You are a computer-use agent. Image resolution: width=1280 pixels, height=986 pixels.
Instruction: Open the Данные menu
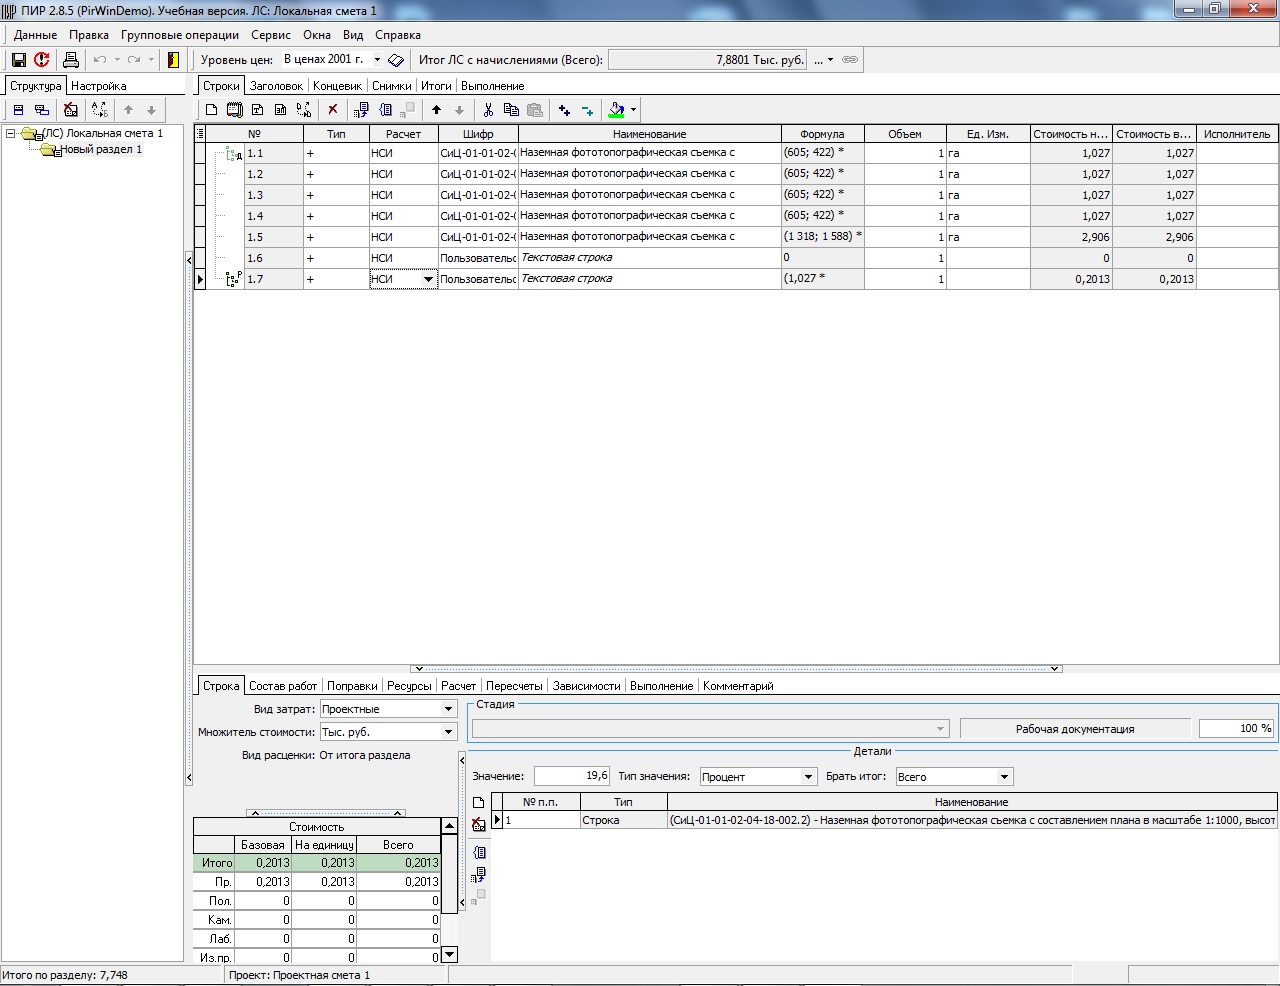(35, 34)
